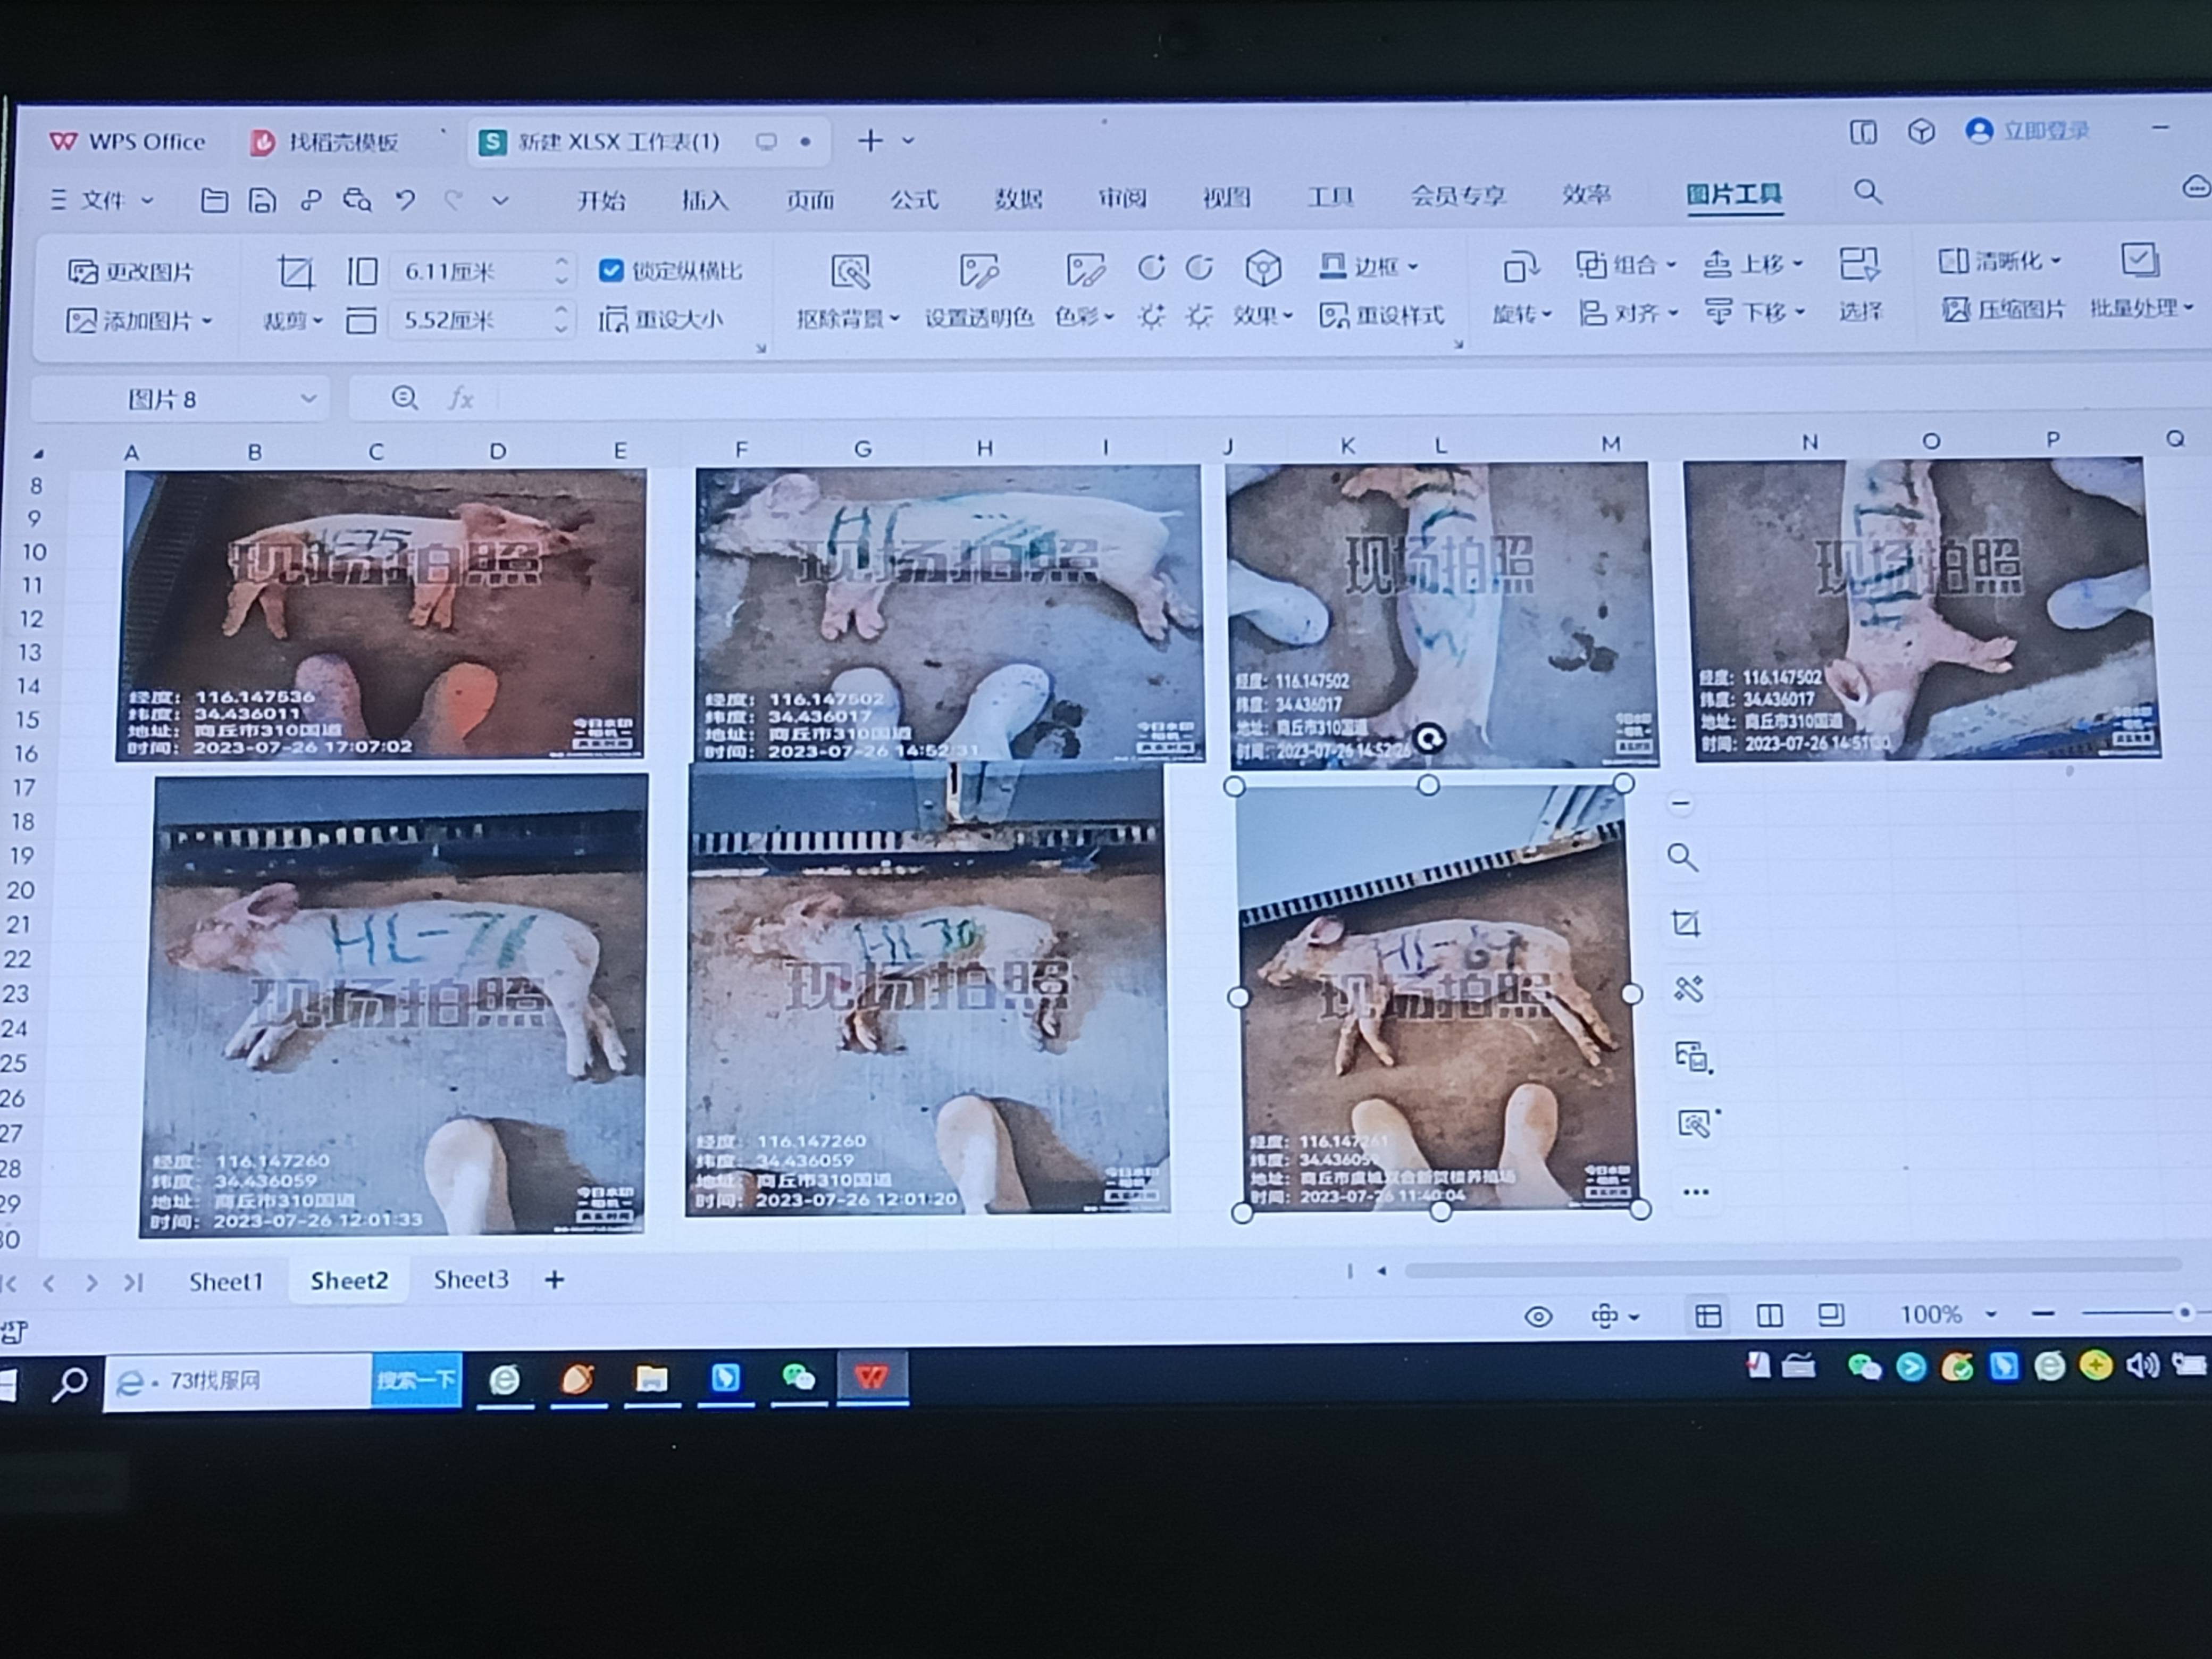Click reset size (重设大小) button

[661, 320]
